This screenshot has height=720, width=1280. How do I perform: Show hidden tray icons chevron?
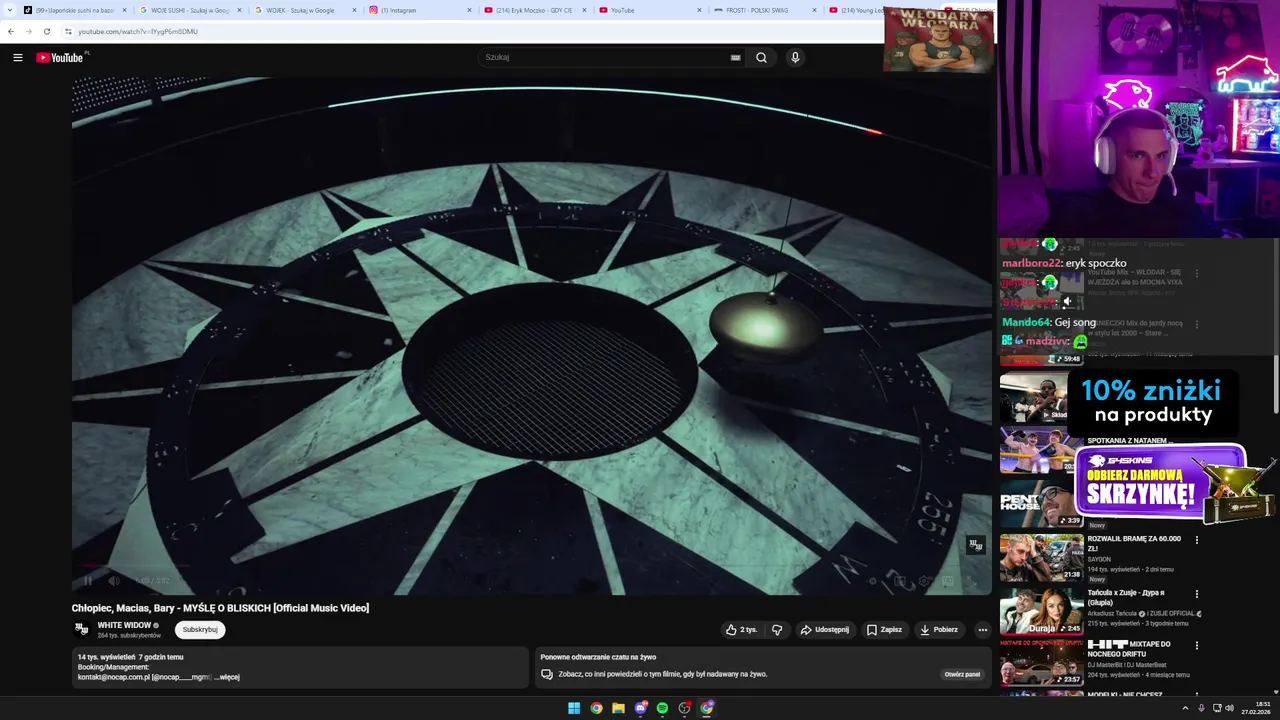[1184, 708]
